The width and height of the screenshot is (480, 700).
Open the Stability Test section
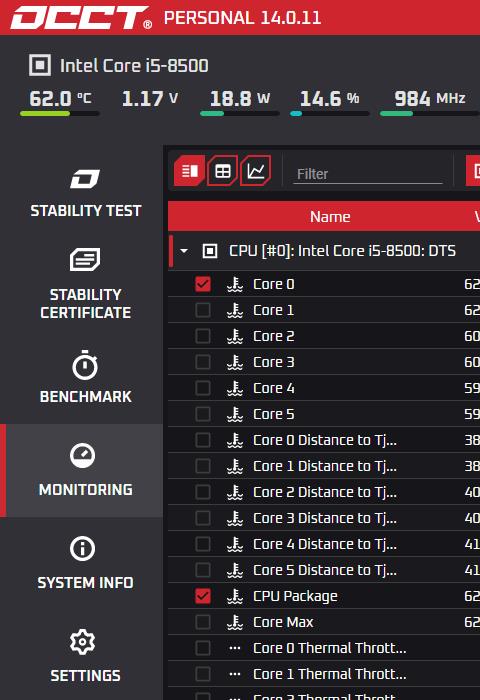click(85, 193)
